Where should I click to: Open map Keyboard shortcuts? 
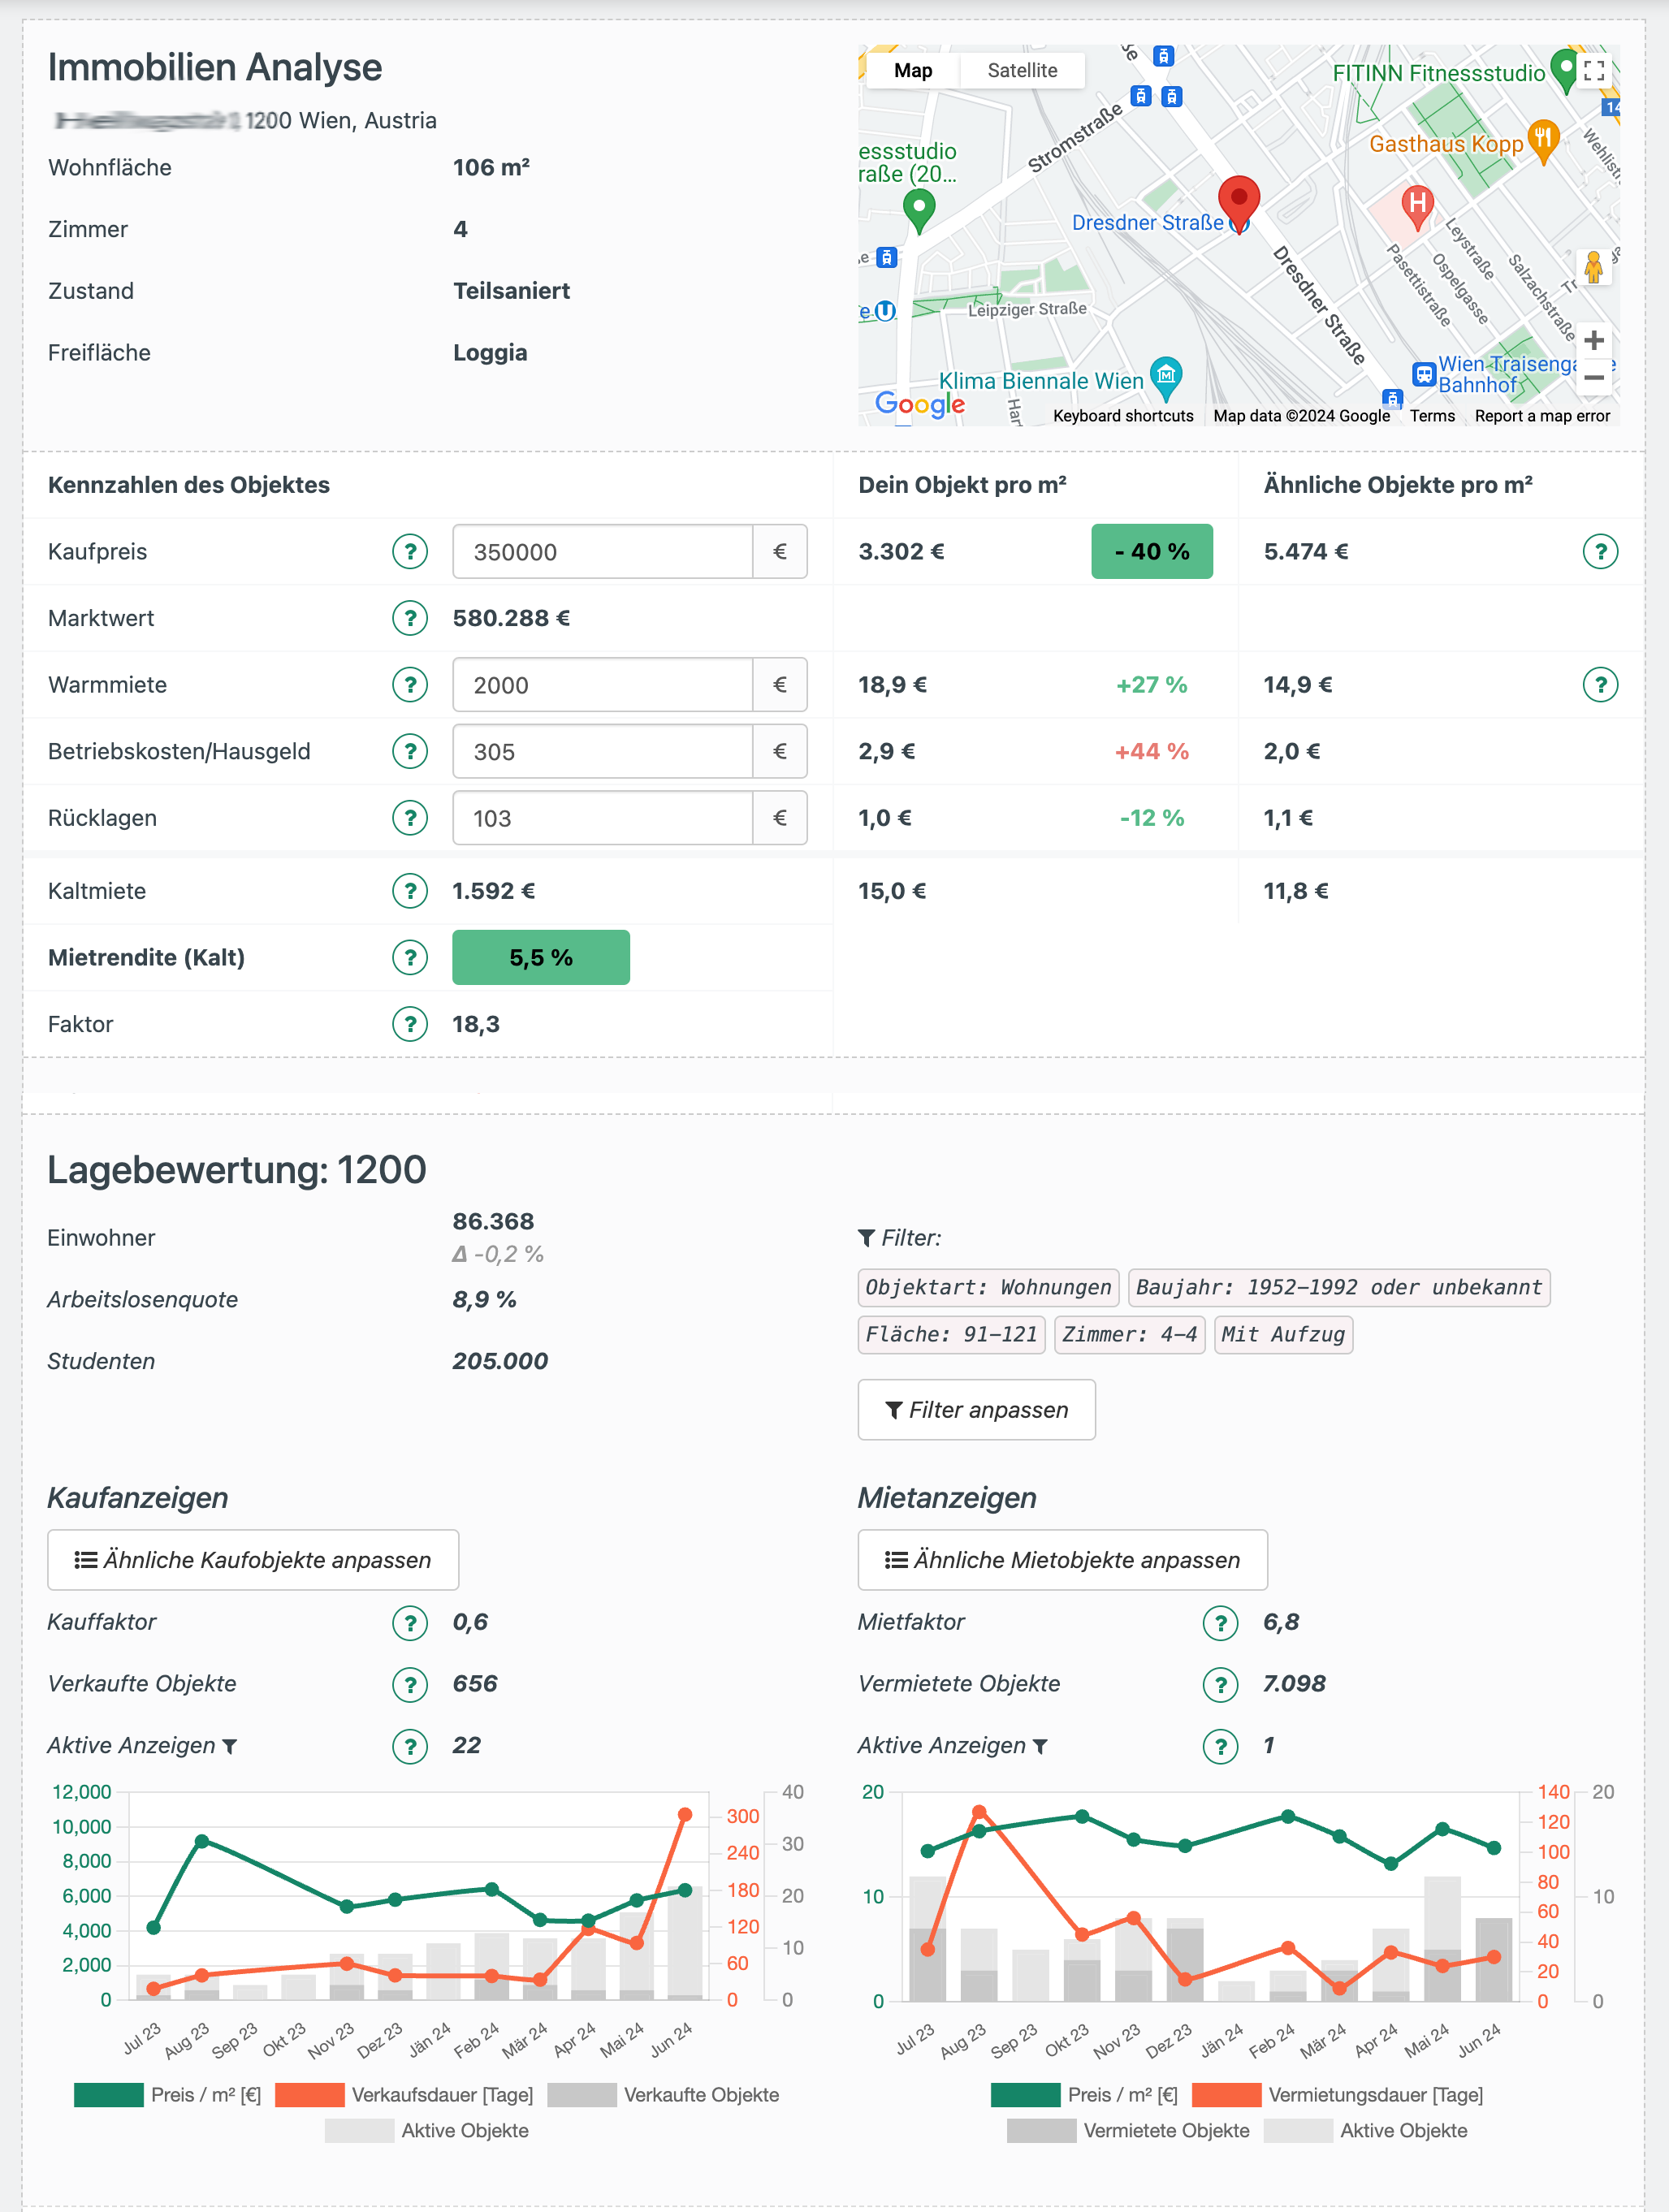[x=1123, y=416]
